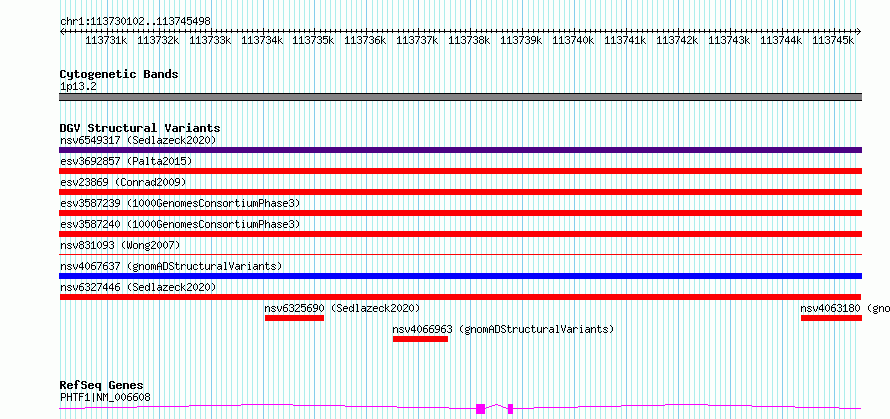This screenshot has width=890, height=419.
Task: Click the left arrowhead of the ruler
Action: pyautogui.click(x=61, y=31)
